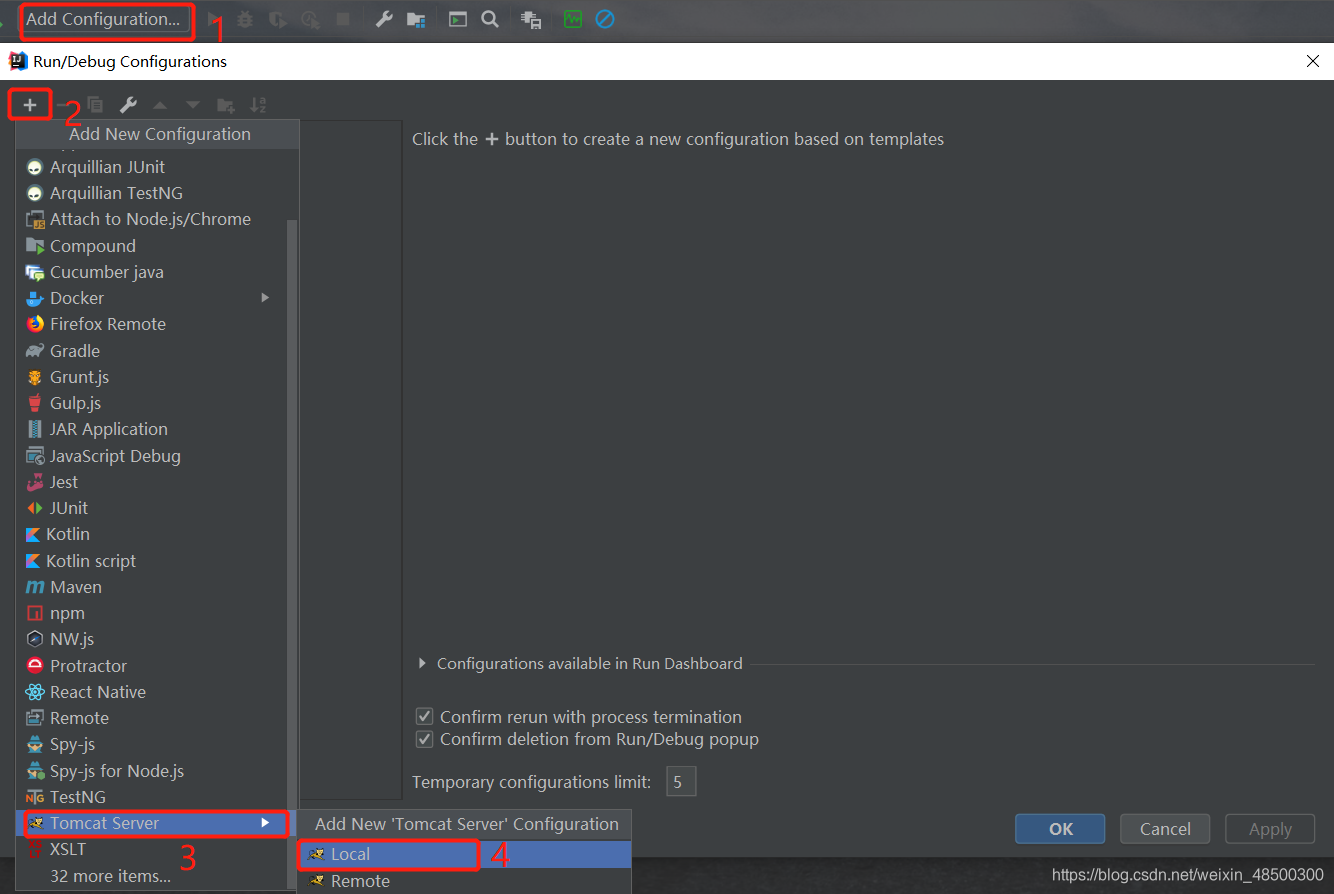Viewport: 1334px width, 894px height.
Task: Click the Cancel button
Action: click(x=1165, y=829)
